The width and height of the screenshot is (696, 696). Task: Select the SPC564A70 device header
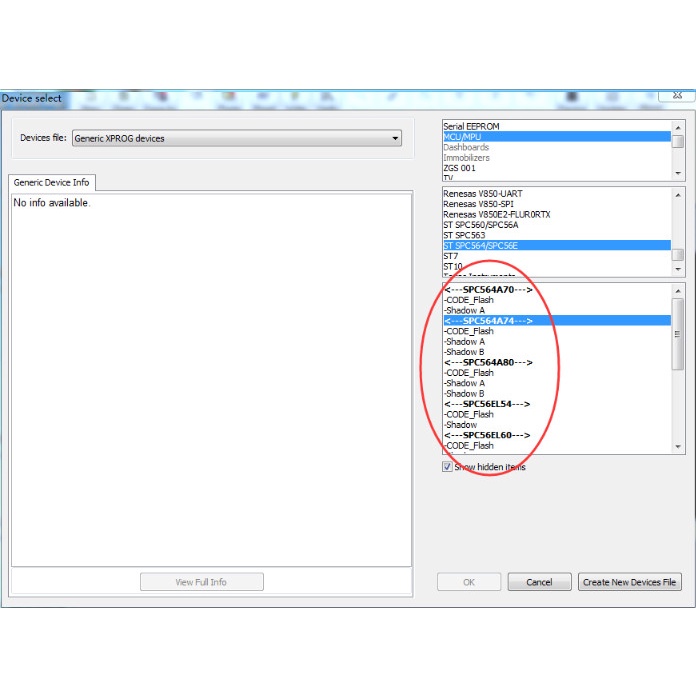coord(488,290)
